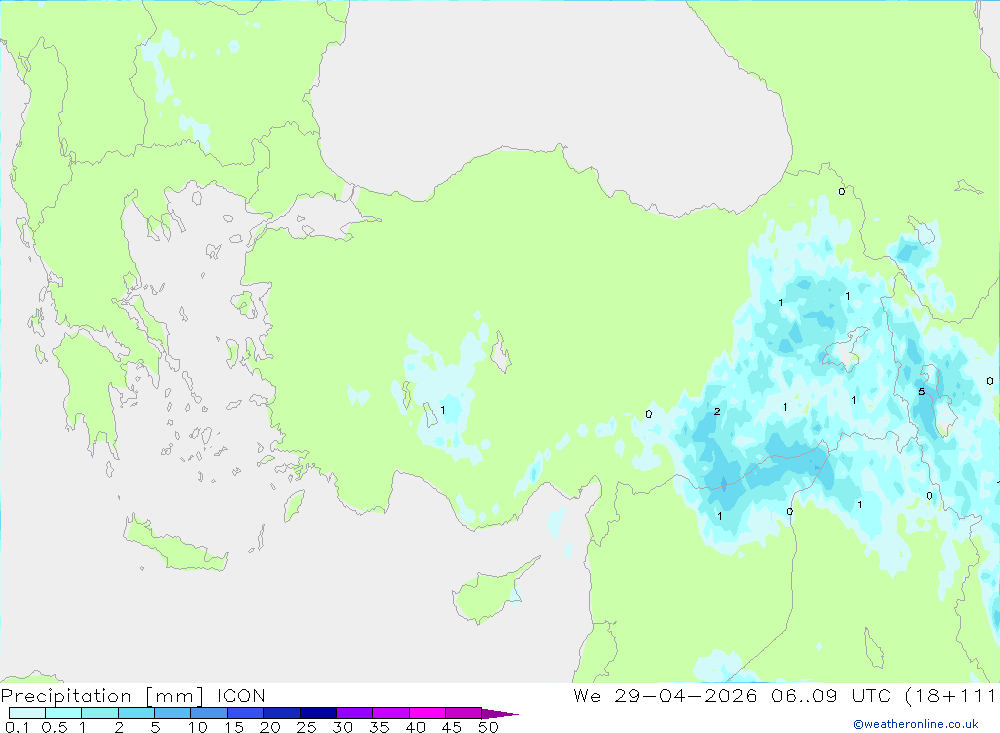Select the '35' legend scale label

point(379,727)
